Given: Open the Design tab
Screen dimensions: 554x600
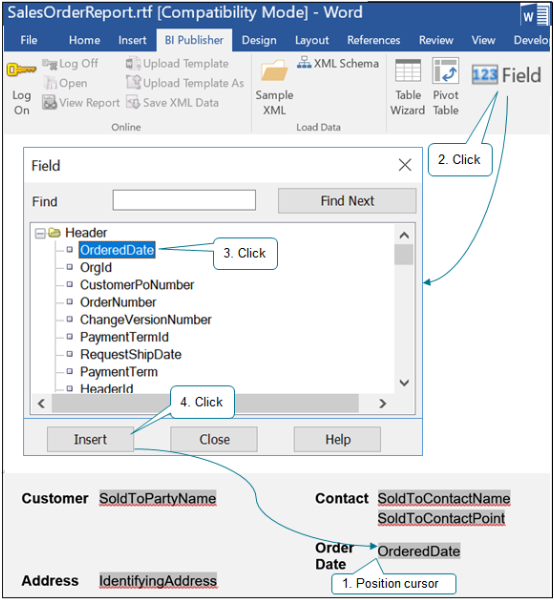Looking at the screenshot, I should (259, 40).
